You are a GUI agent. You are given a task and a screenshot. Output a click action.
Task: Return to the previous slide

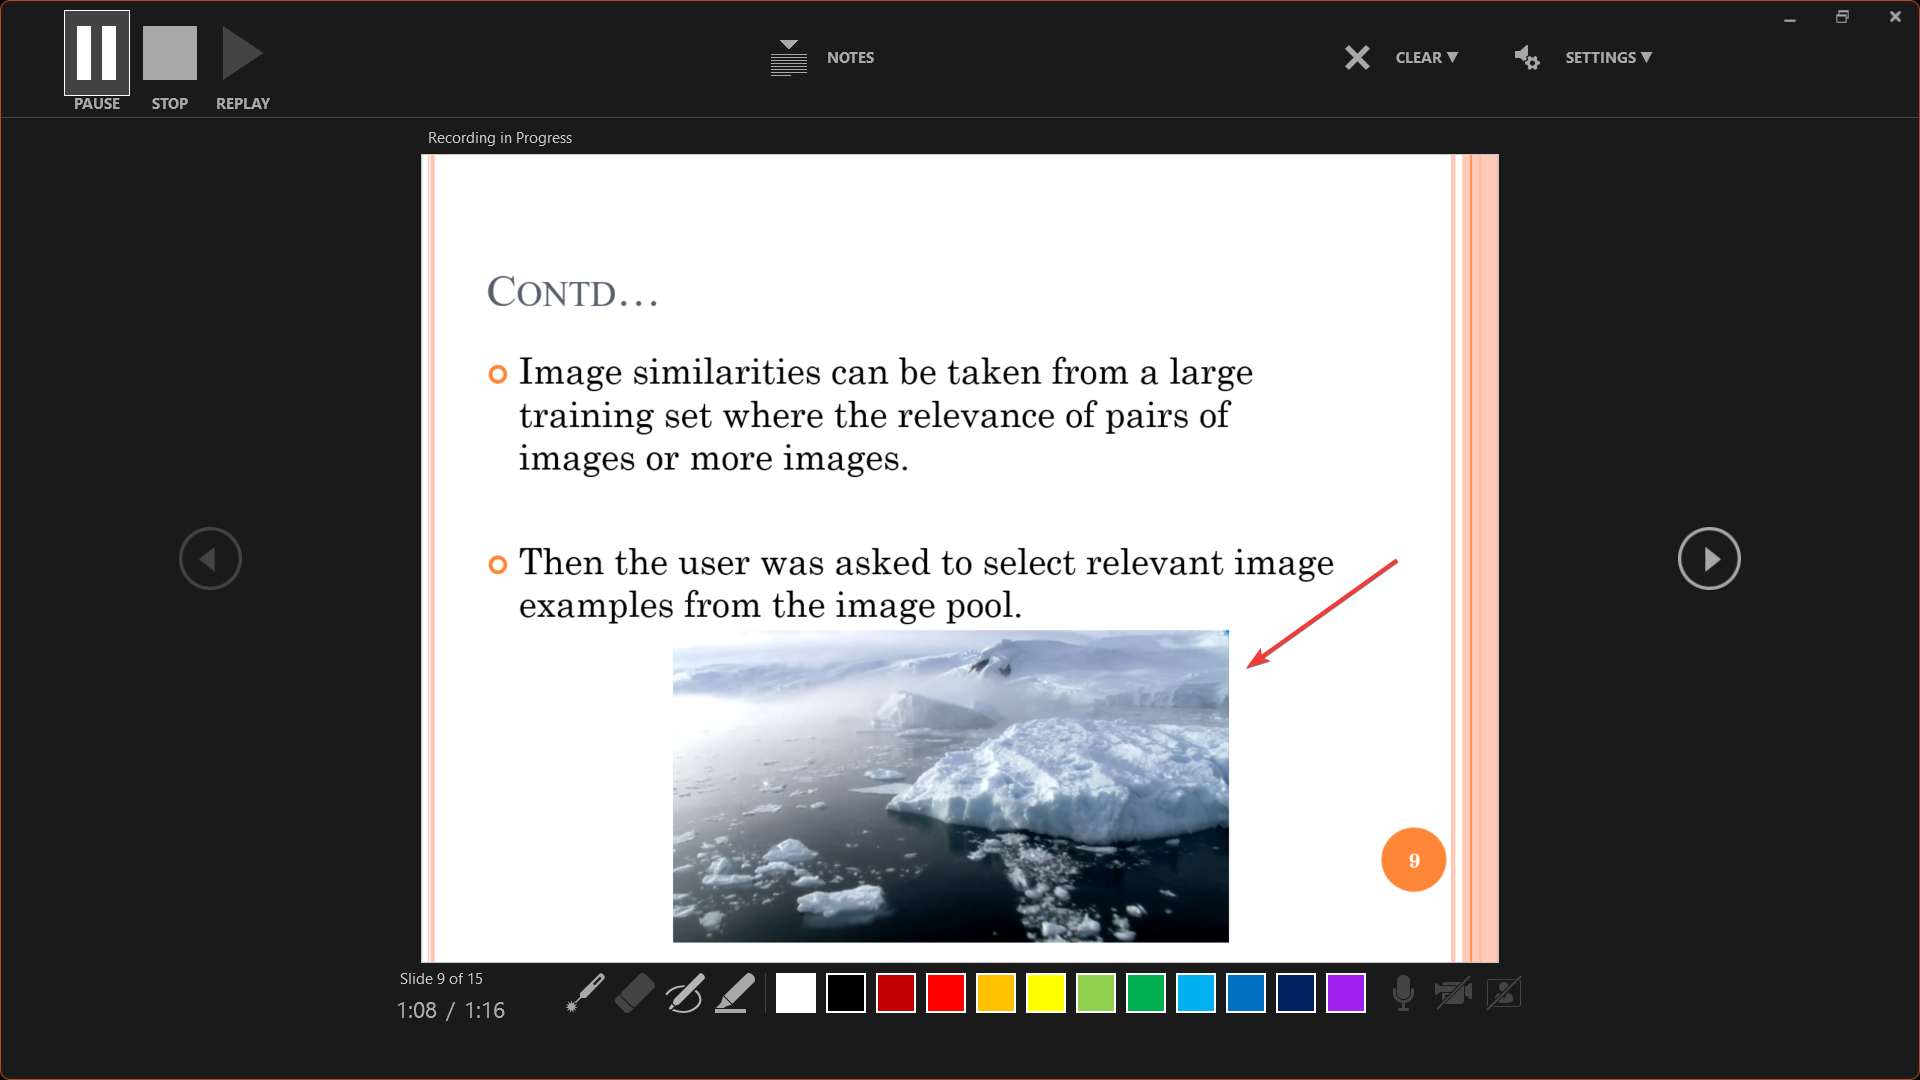click(x=210, y=559)
